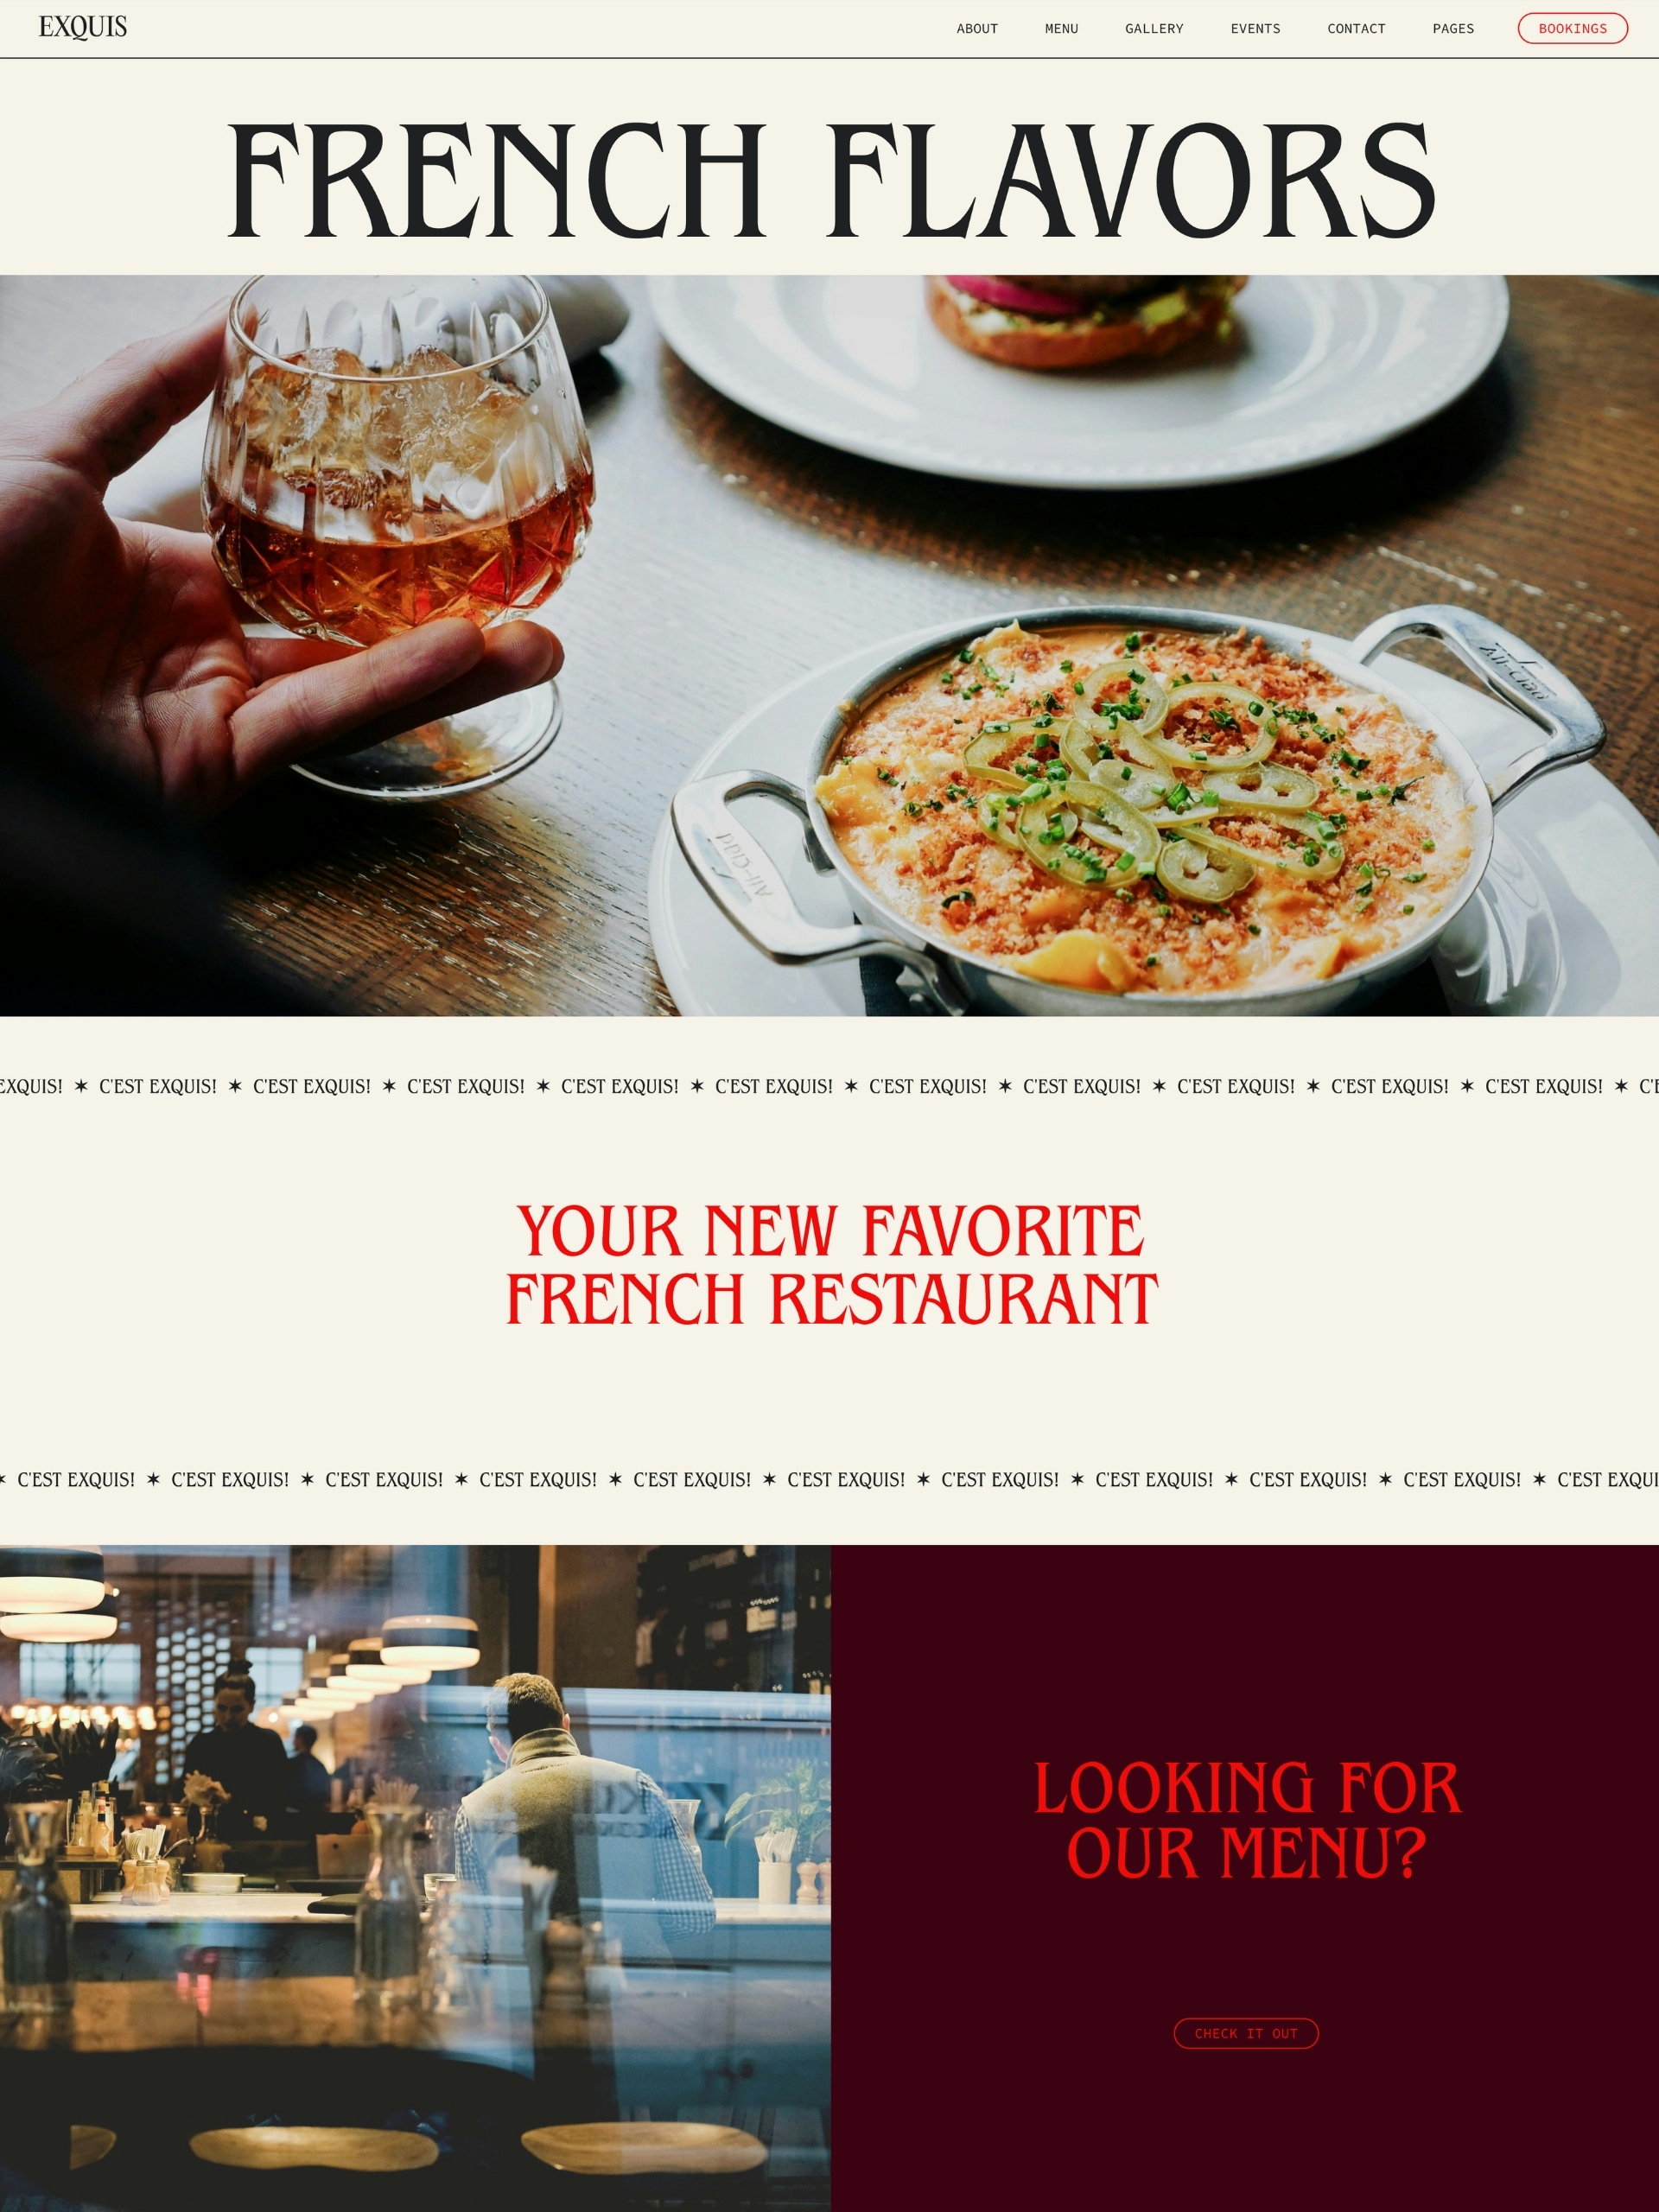Open the MENU navigation link
The height and width of the screenshot is (2212, 1659).
pyautogui.click(x=1059, y=28)
